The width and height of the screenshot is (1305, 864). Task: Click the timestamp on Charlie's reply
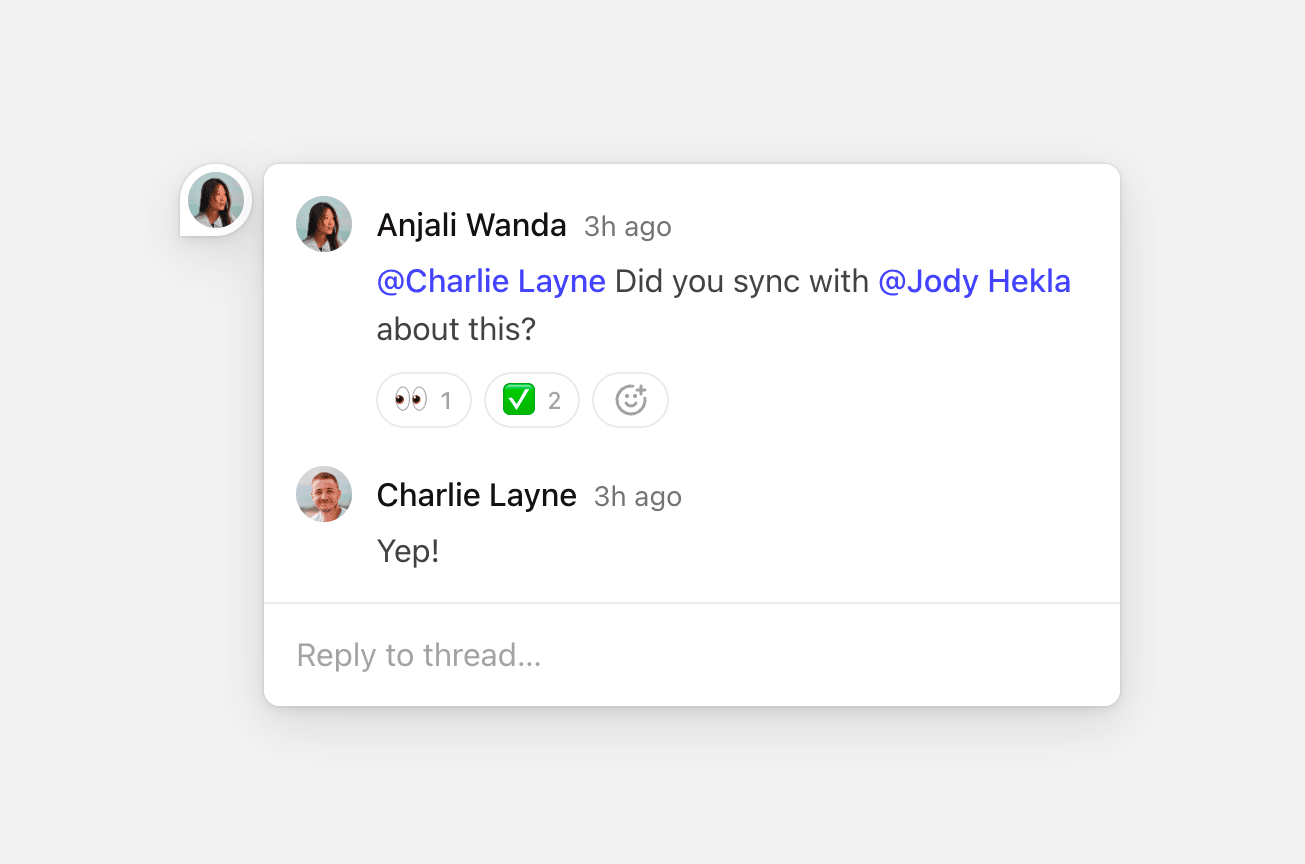tap(638, 497)
